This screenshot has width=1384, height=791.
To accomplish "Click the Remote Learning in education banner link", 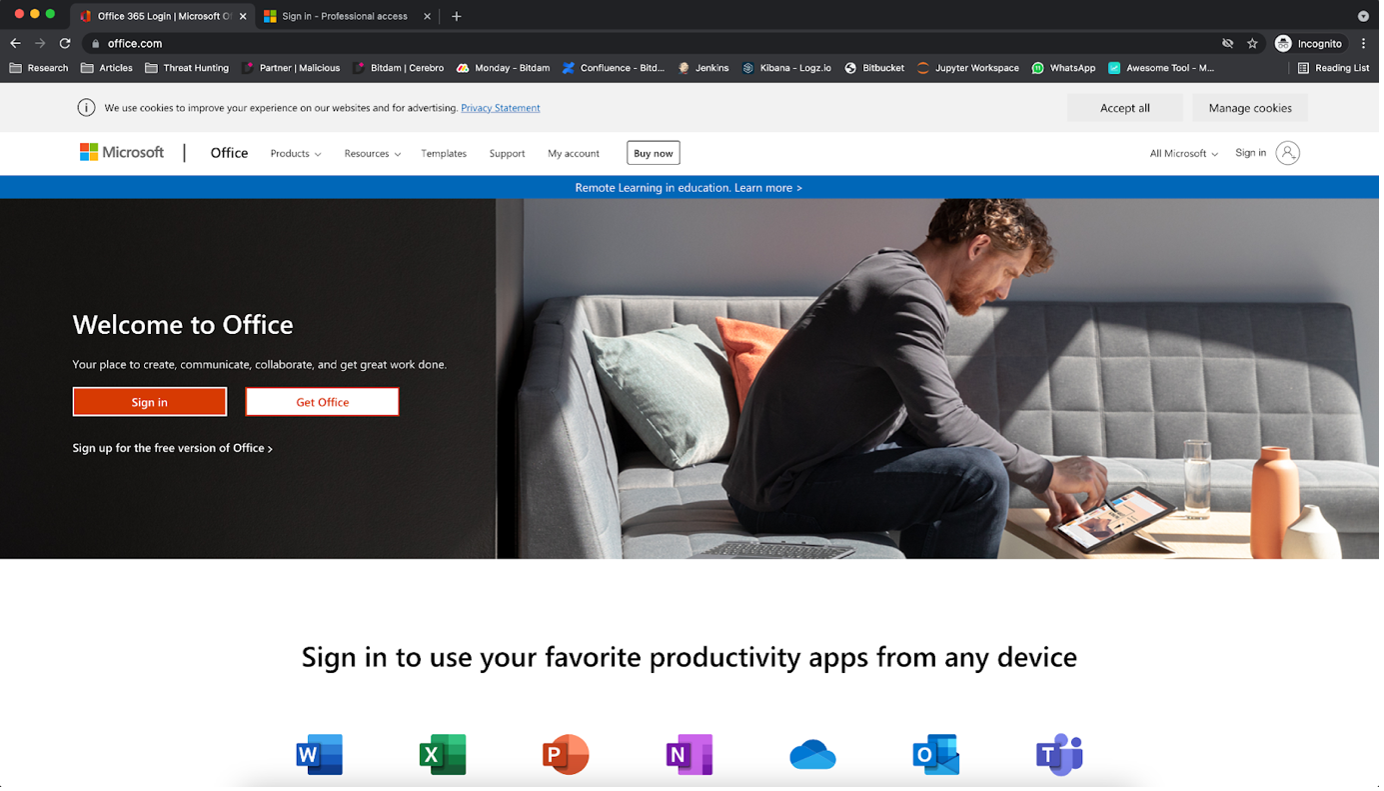I will coord(691,188).
